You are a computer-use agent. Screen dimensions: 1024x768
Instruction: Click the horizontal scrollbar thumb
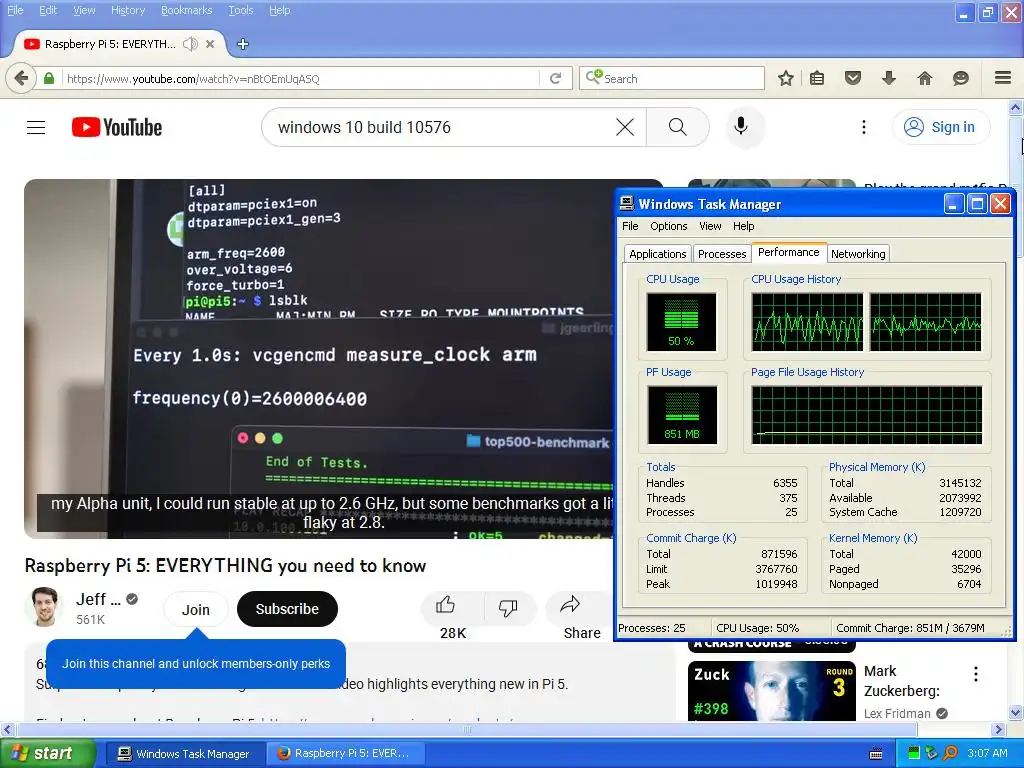466,729
